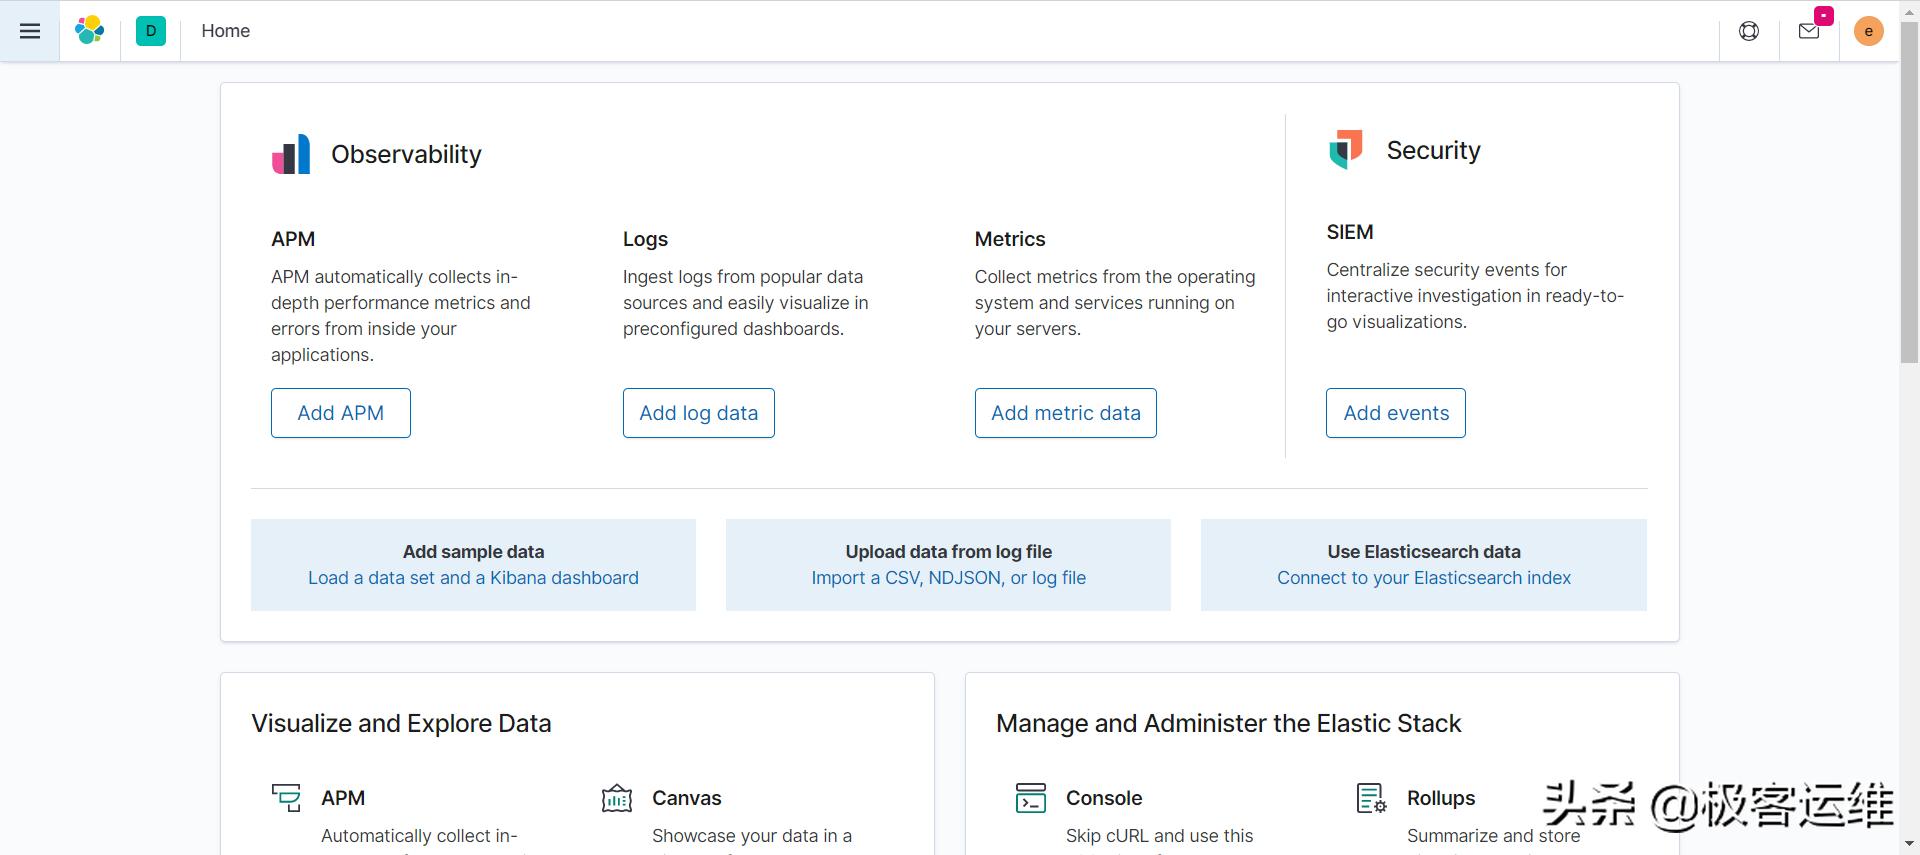Click the Console app icon

coord(1031,798)
